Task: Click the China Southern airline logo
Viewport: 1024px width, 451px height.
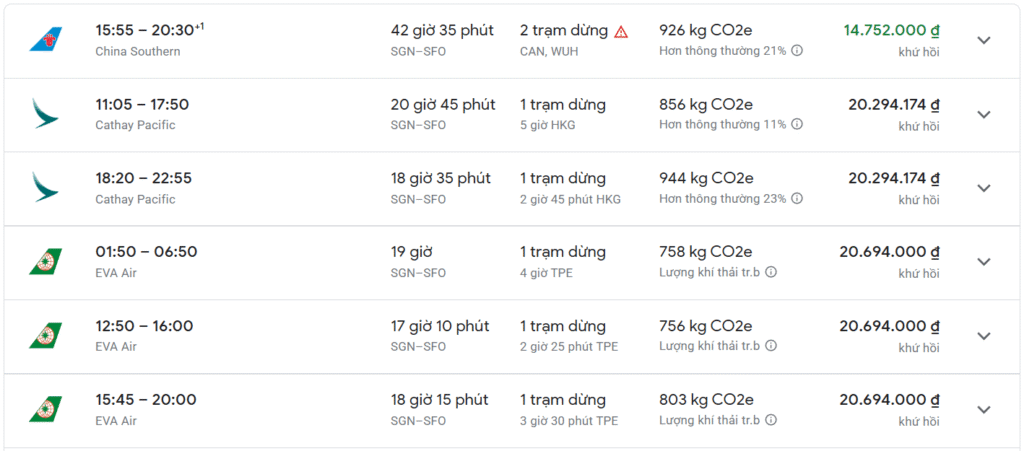Action: tap(45, 40)
